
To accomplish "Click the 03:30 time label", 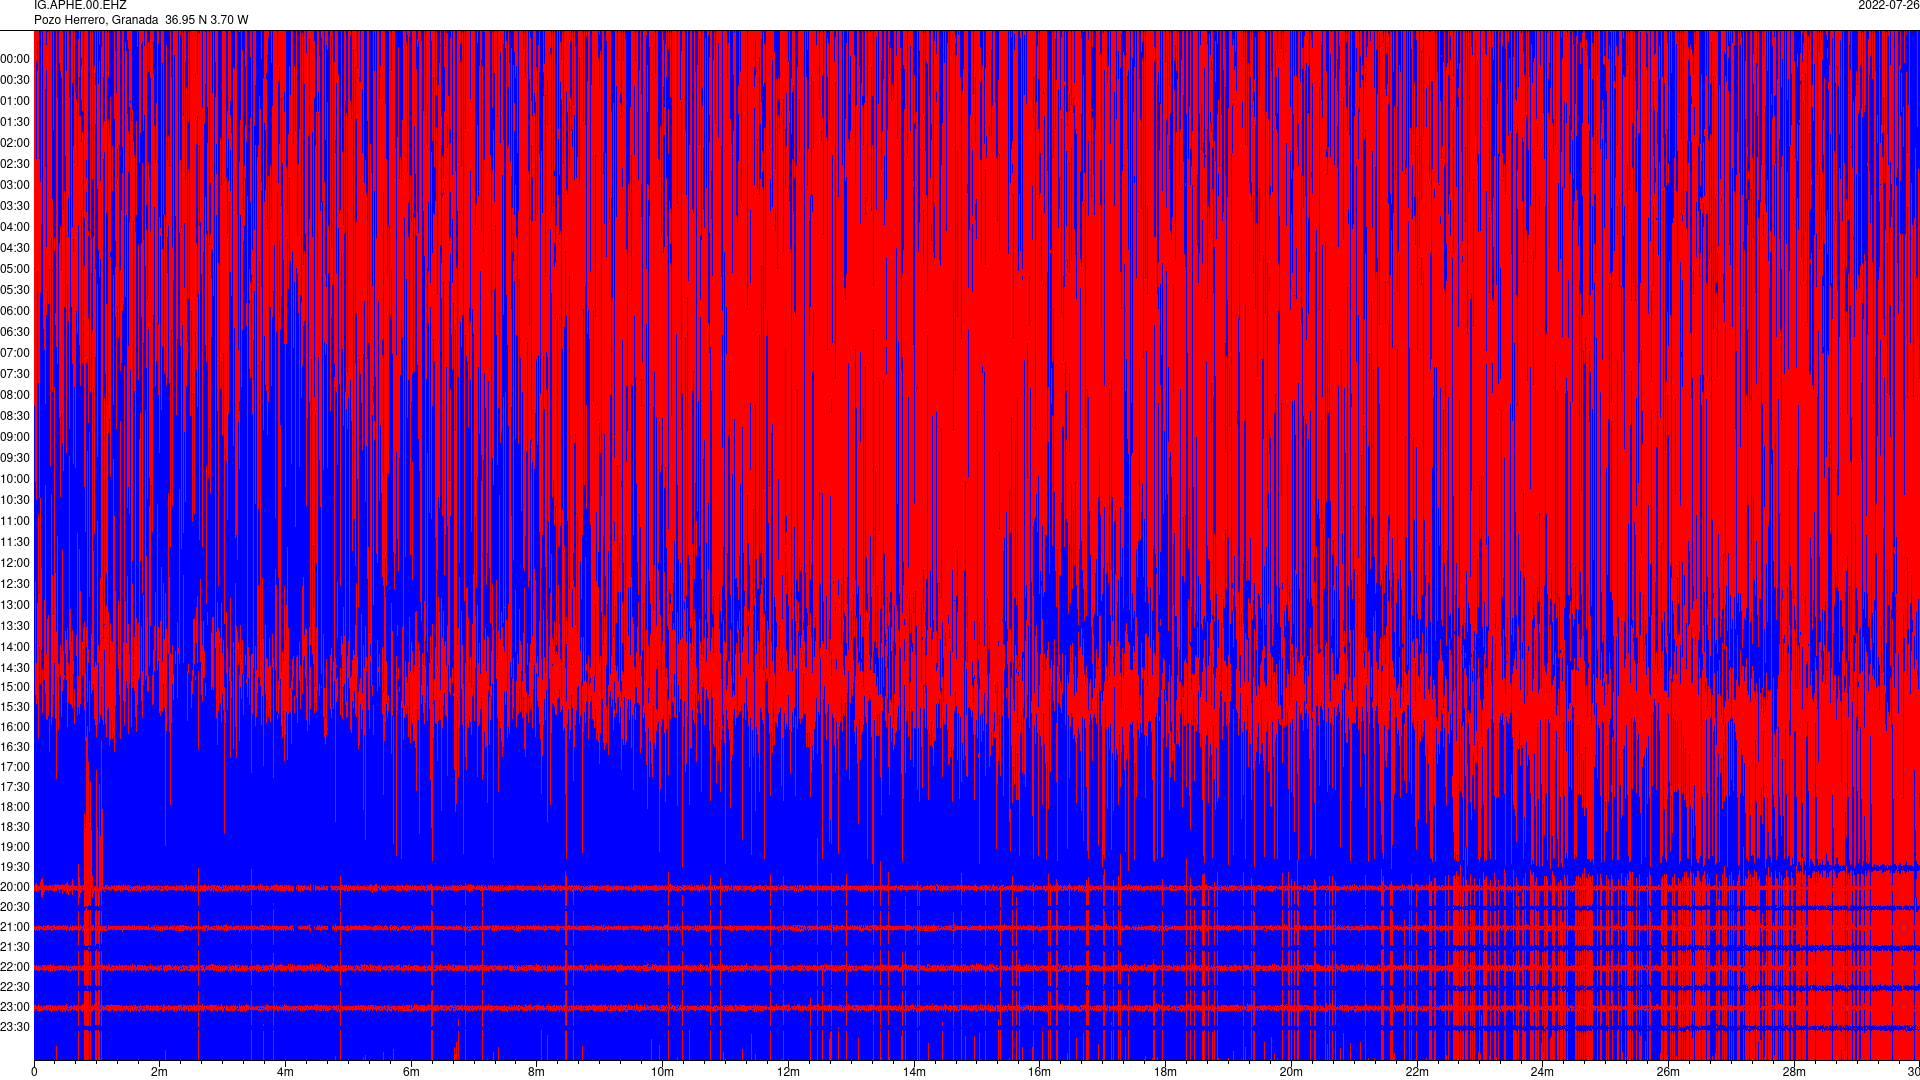I will [15, 206].
